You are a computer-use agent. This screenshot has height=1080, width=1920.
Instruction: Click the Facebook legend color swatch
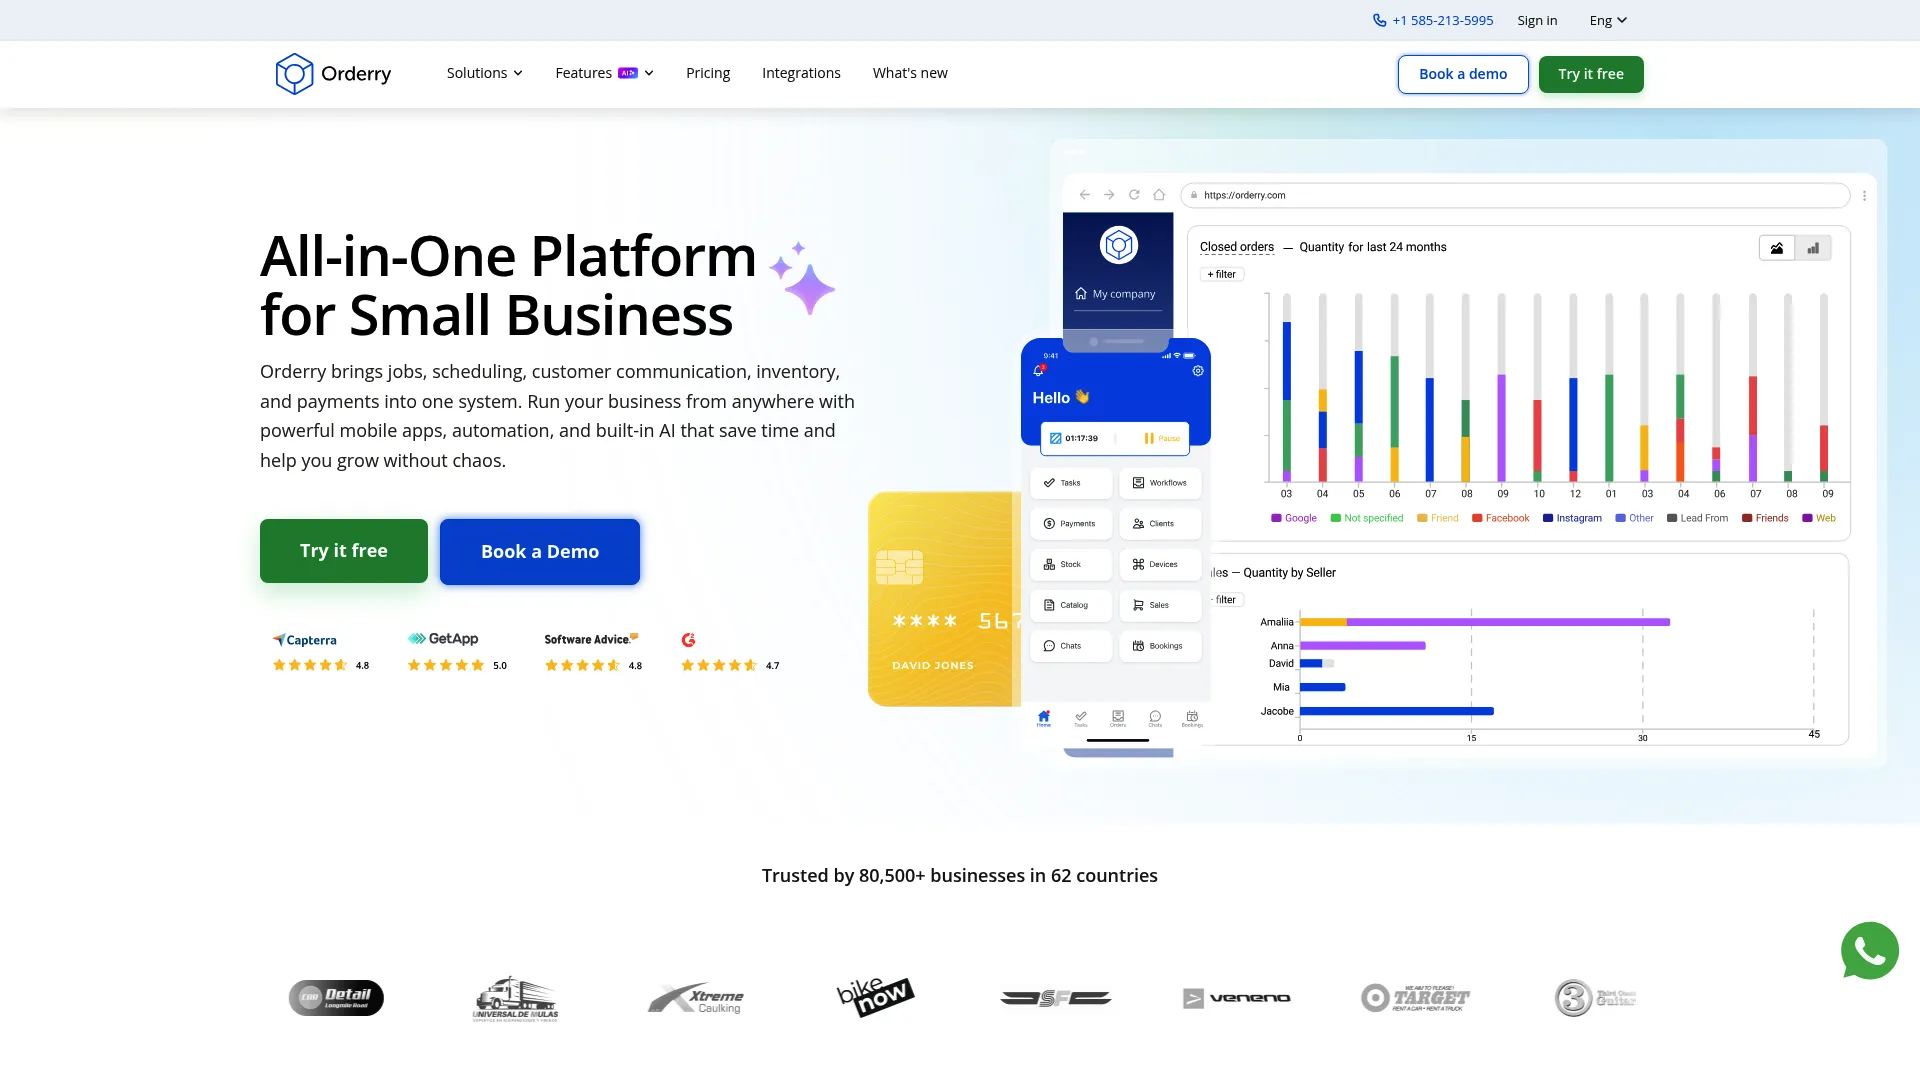click(x=1477, y=518)
